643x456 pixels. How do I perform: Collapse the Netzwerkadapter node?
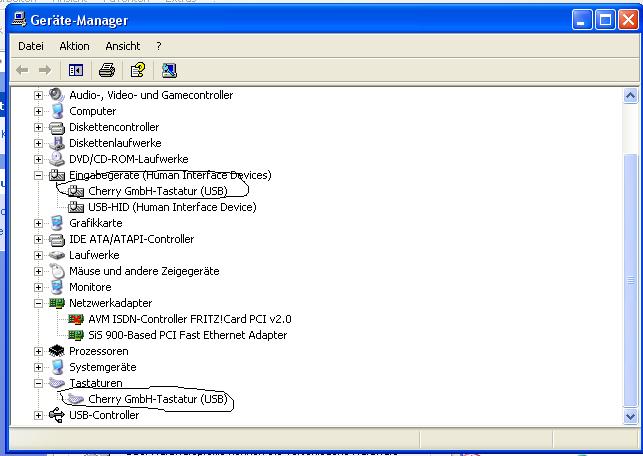pos(38,303)
